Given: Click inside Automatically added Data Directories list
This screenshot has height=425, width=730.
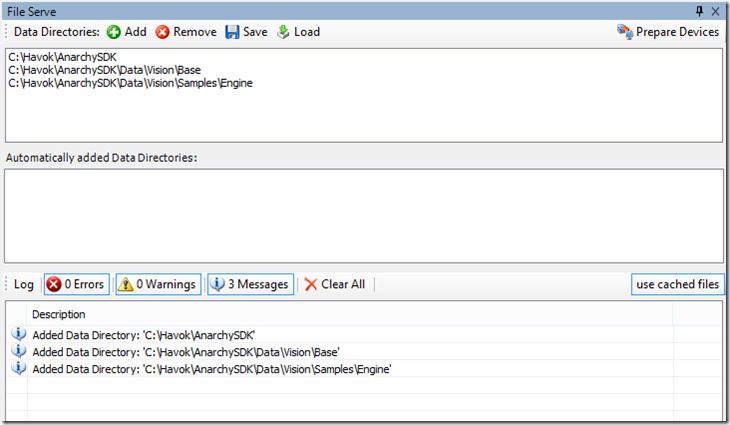Looking at the screenshot, I should 364,215.
